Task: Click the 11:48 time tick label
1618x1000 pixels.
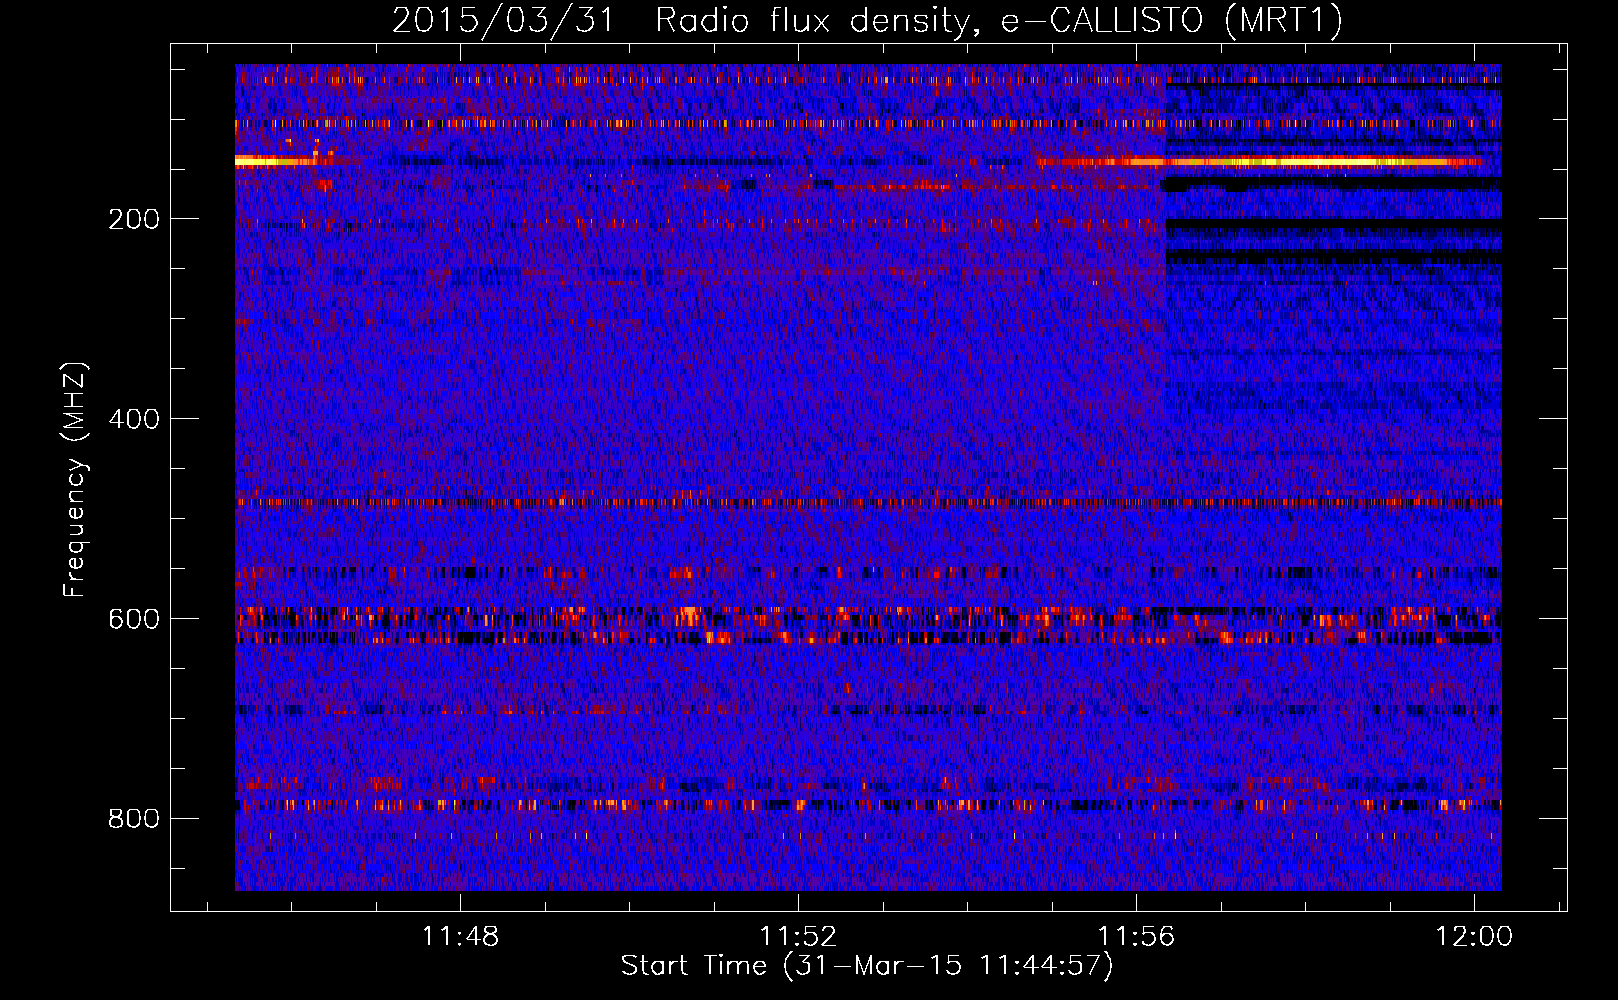Action: point(460,937)
